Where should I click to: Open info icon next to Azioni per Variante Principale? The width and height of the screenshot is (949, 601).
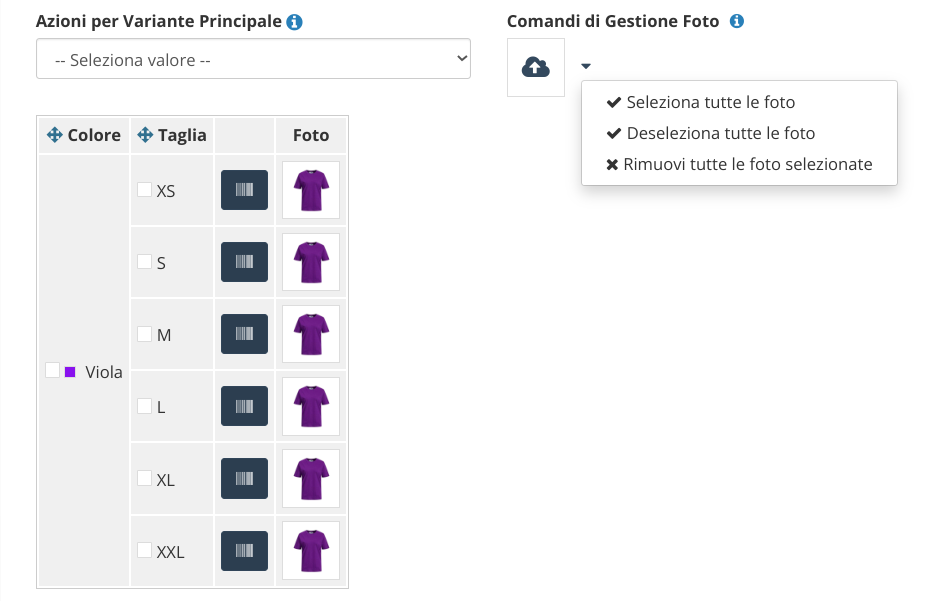pos(294,22)
